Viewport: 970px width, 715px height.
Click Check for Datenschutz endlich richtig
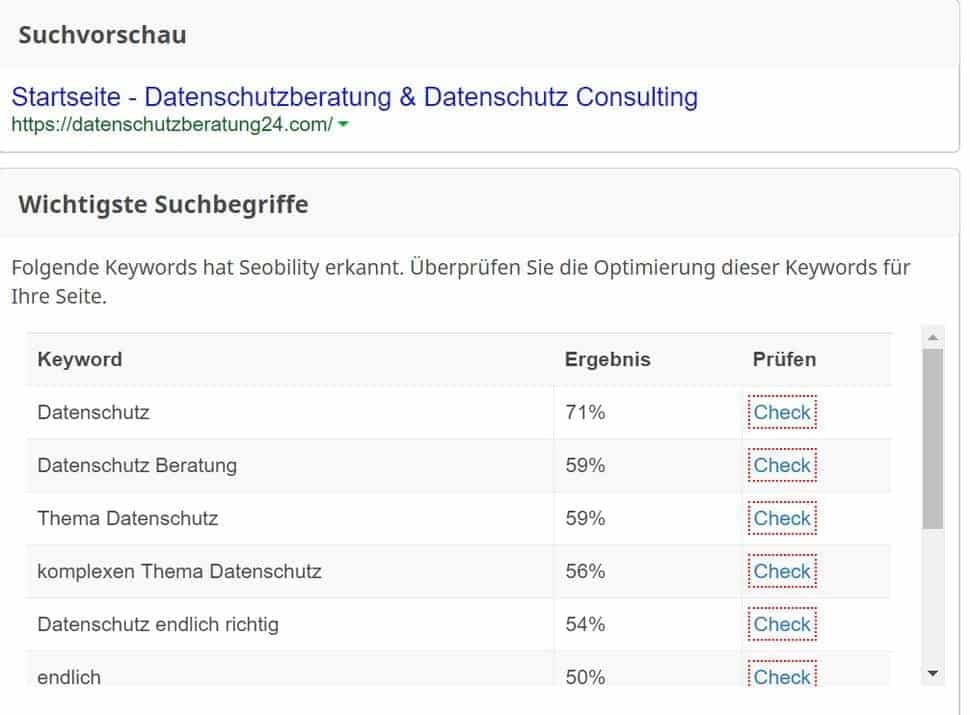click(x=782, y=624)
